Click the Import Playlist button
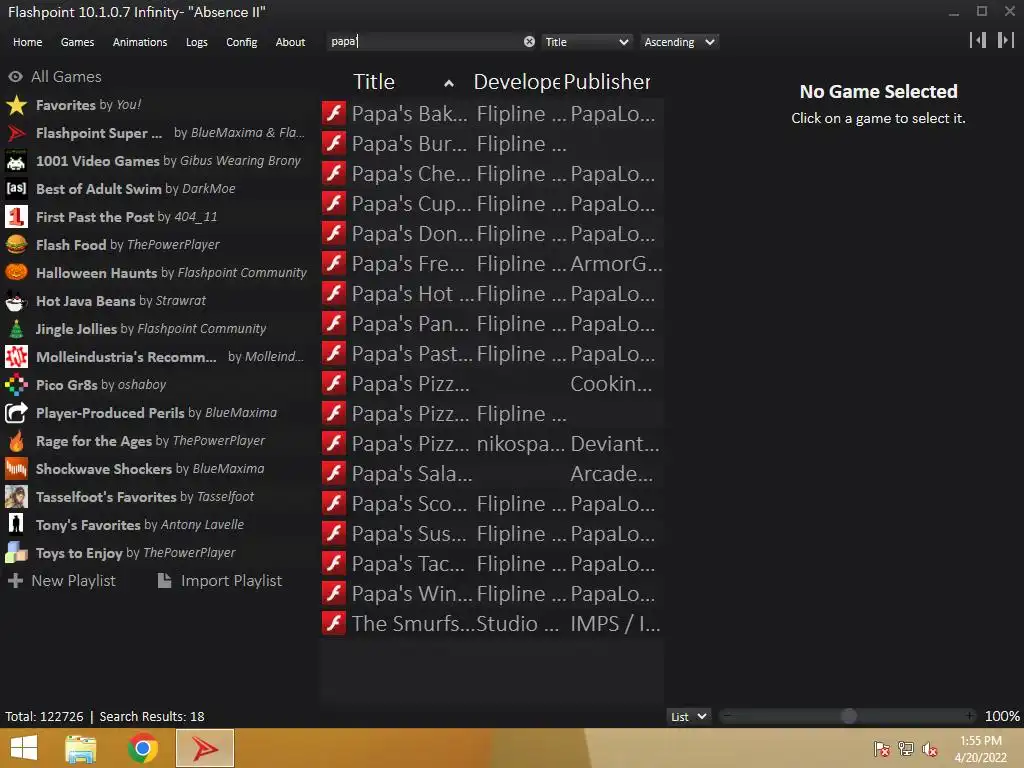The height and width of the screenshot is (768, 1024). tap(221, 581)
